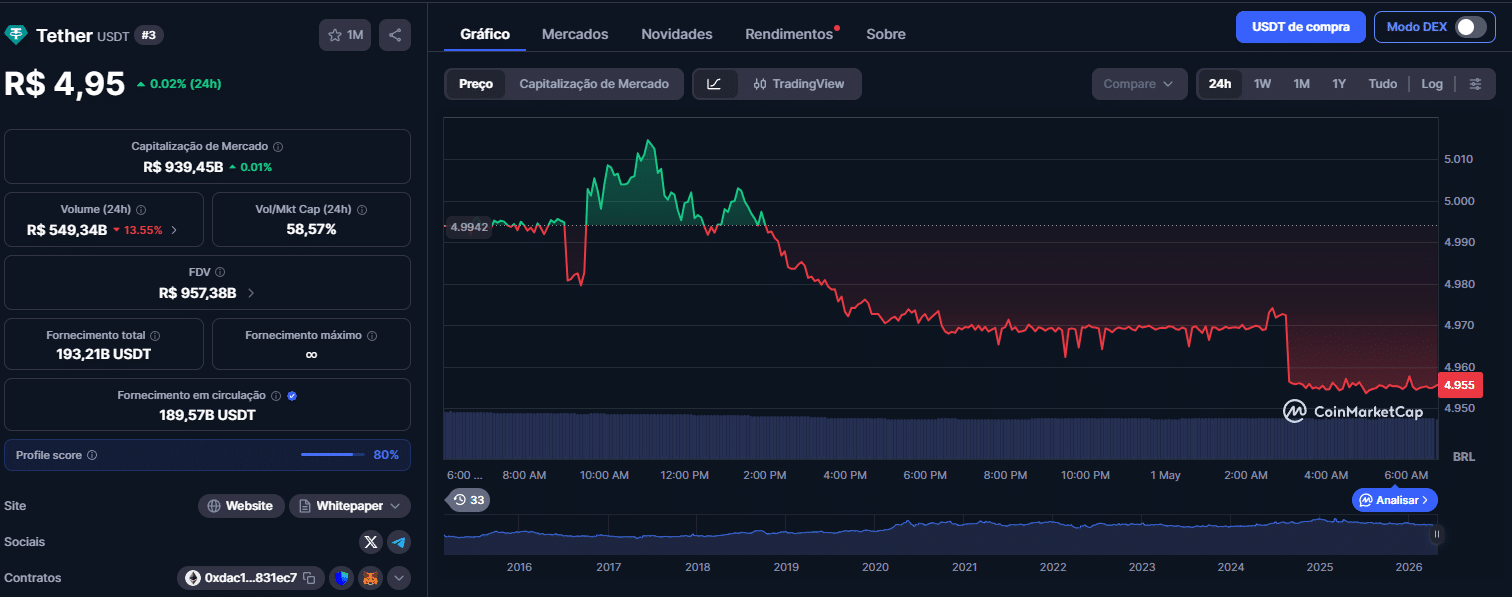Viewport: 1512px width, 597px height.
Task: Open the Compare dropdown
Action: [1139, 84]
